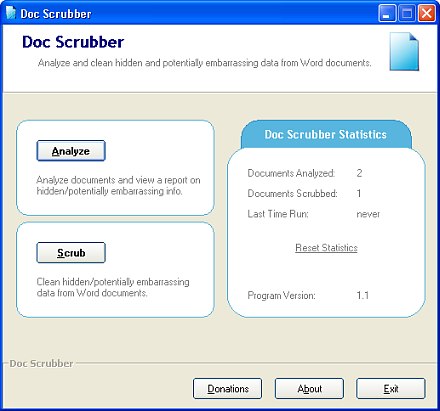Show the About information

coord(309,389)
